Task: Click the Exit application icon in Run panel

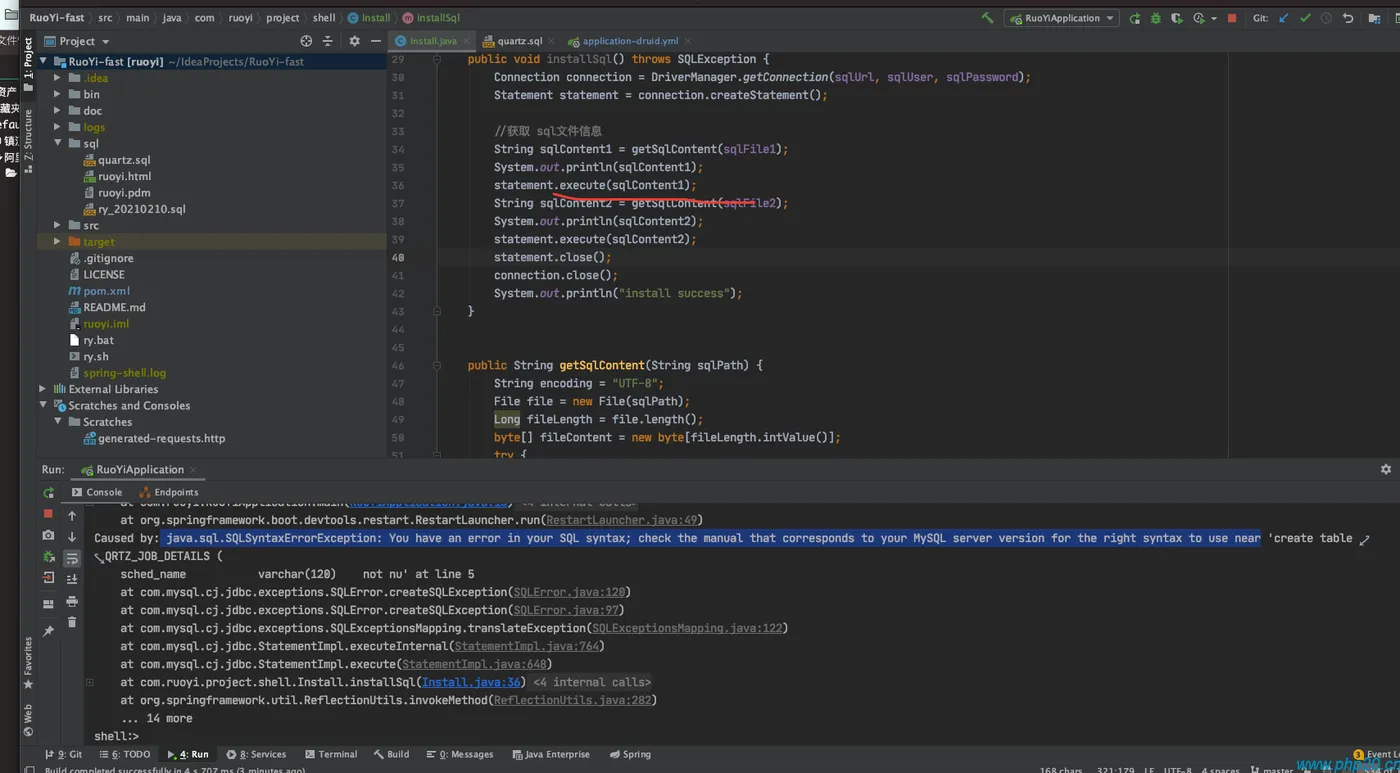Action: click(x=48, y=578)
